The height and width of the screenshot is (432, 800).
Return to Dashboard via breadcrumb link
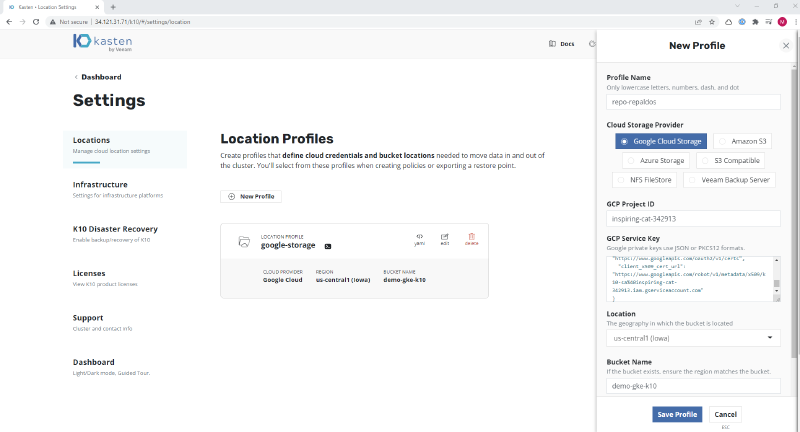coord(101,77)
